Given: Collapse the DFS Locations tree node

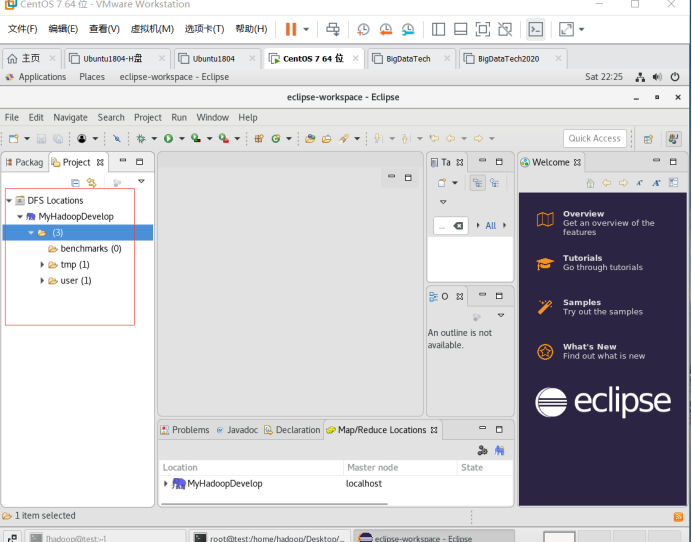Looking at the screenshot, I should [x=9, y=200].
